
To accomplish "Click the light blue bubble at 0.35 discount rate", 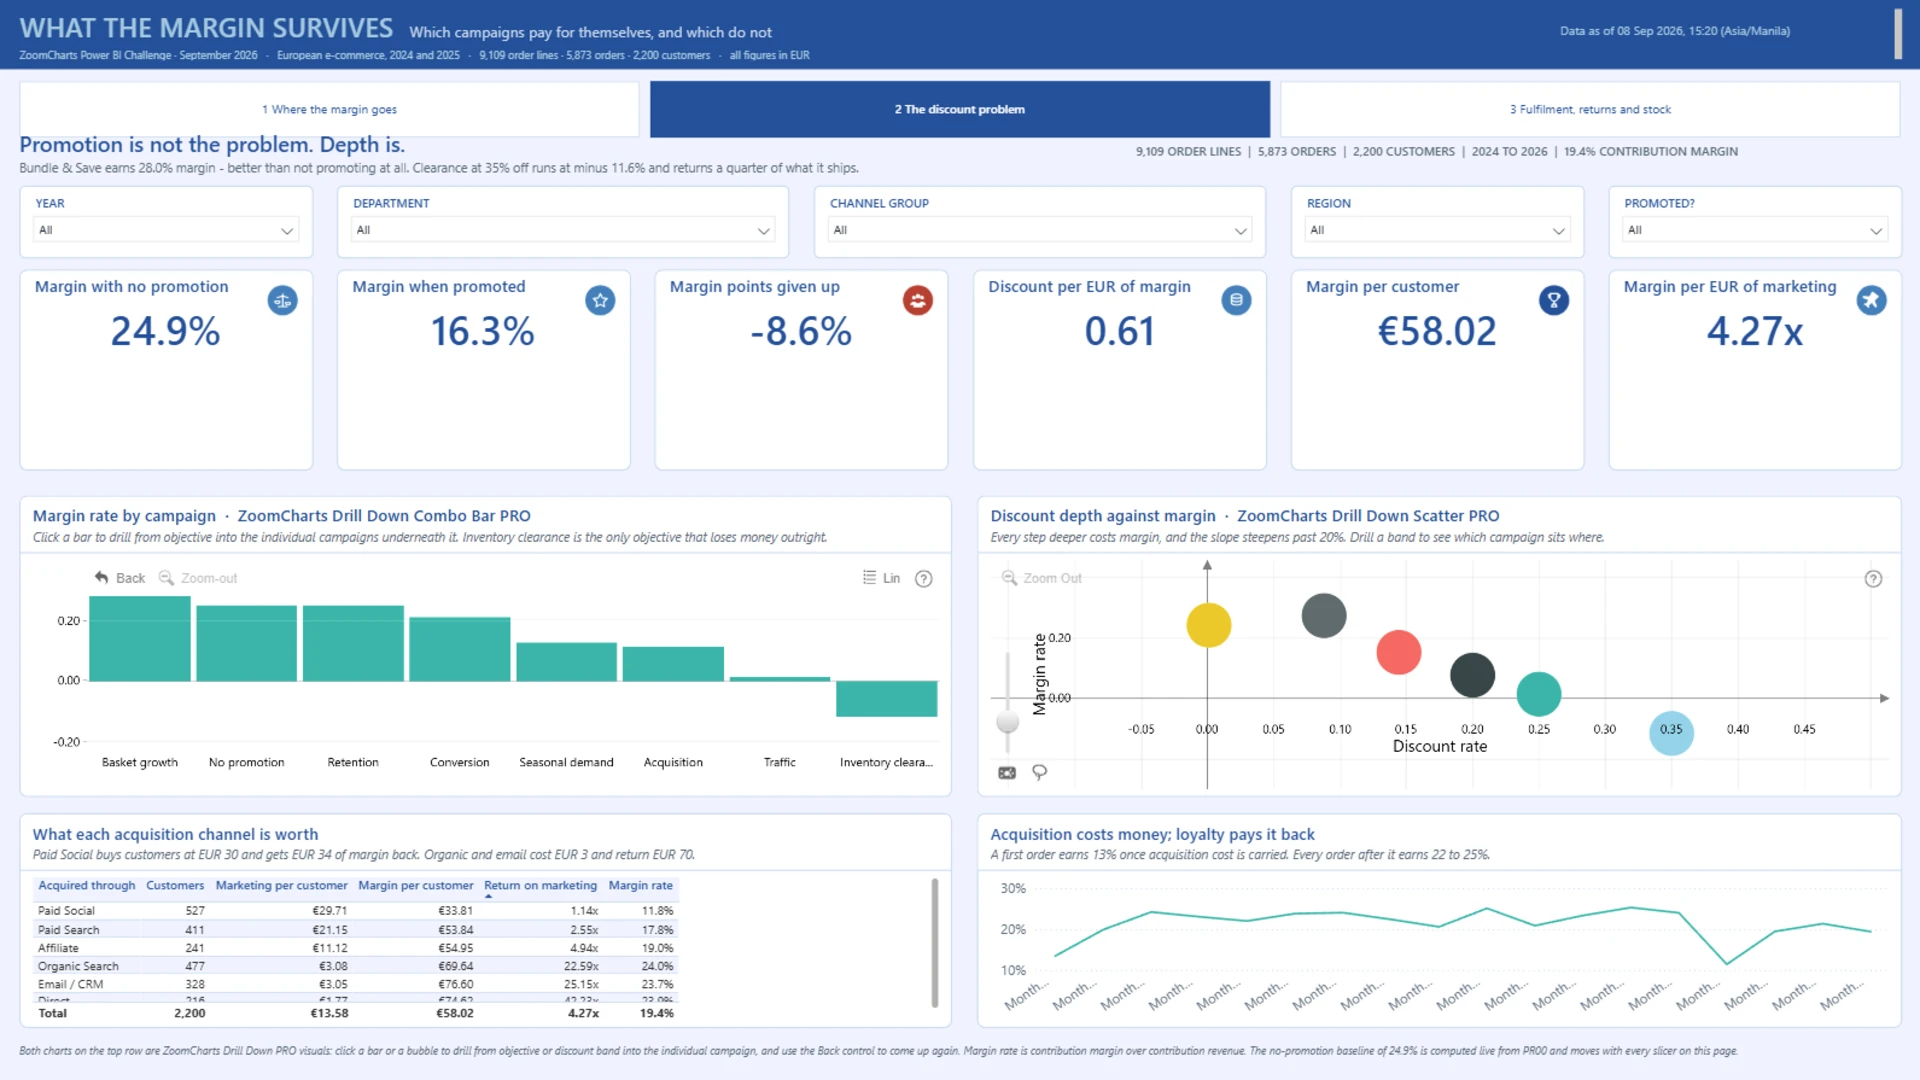I will (1671, 733).
